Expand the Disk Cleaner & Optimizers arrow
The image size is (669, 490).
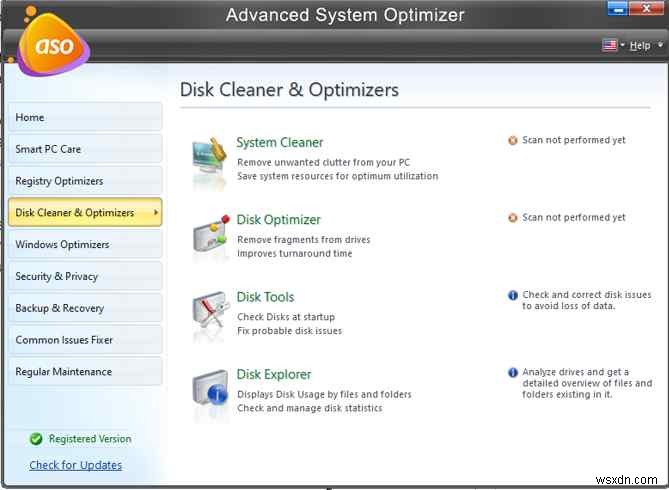click(x=156, y=213)
